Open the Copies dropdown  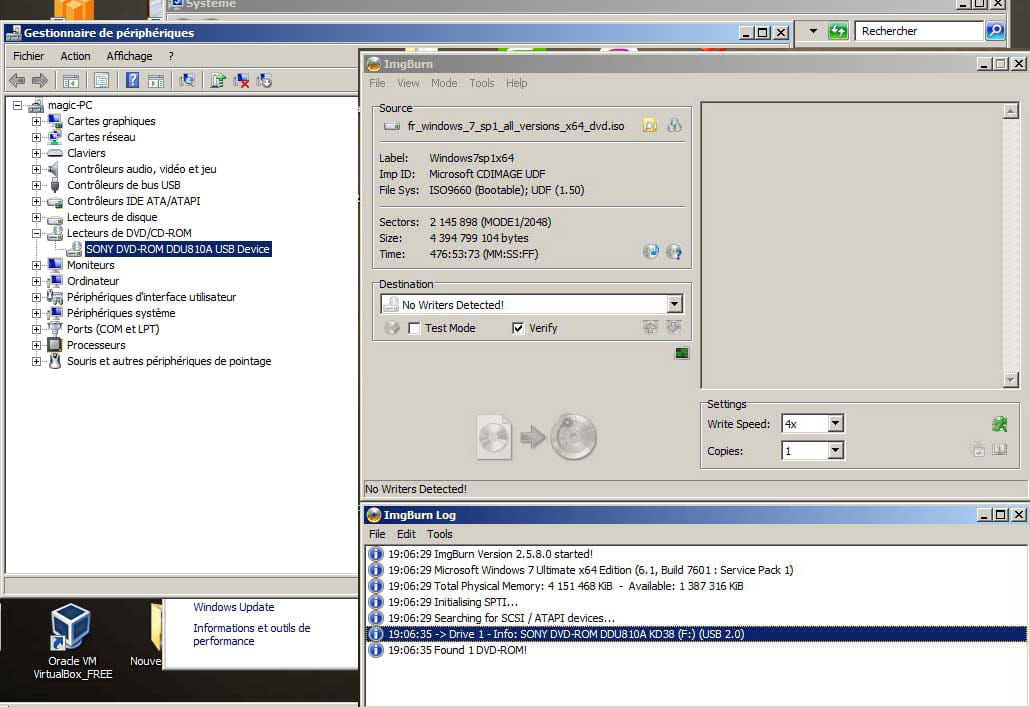[x=835, y=451]
